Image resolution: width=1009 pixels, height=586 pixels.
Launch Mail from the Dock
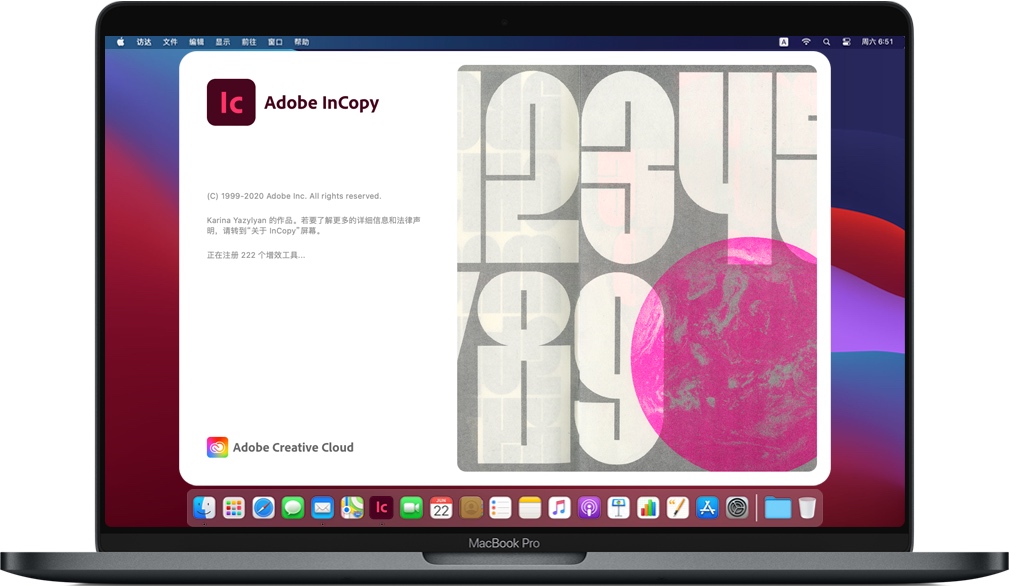pyautogui.click(x=322, y=507)
